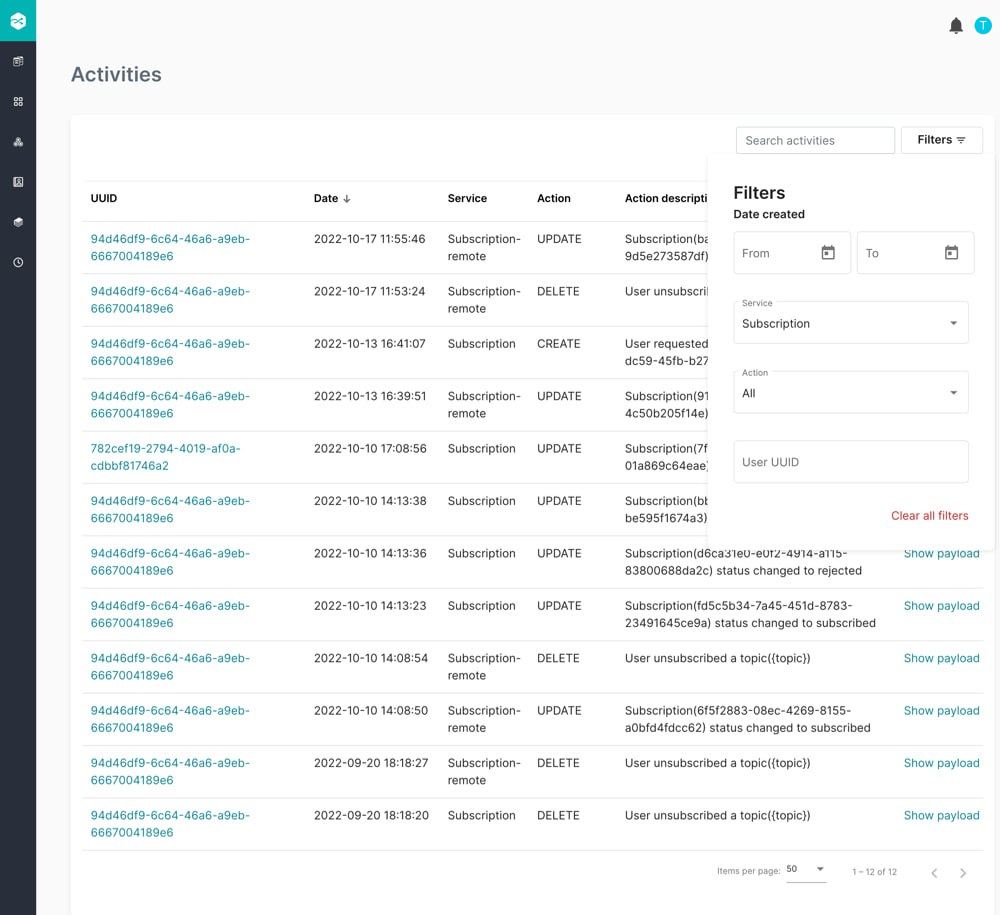Click the User UUID filter field

pyautogui.click(x=850, y=461)
